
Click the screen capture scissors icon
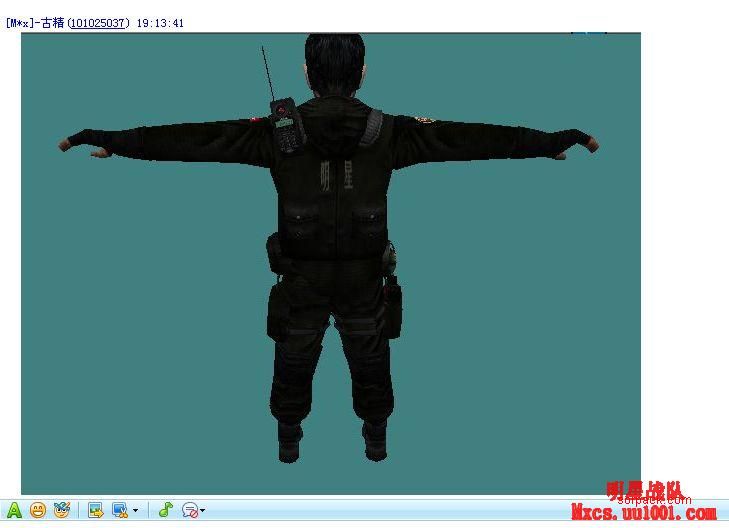coord(120,510)
